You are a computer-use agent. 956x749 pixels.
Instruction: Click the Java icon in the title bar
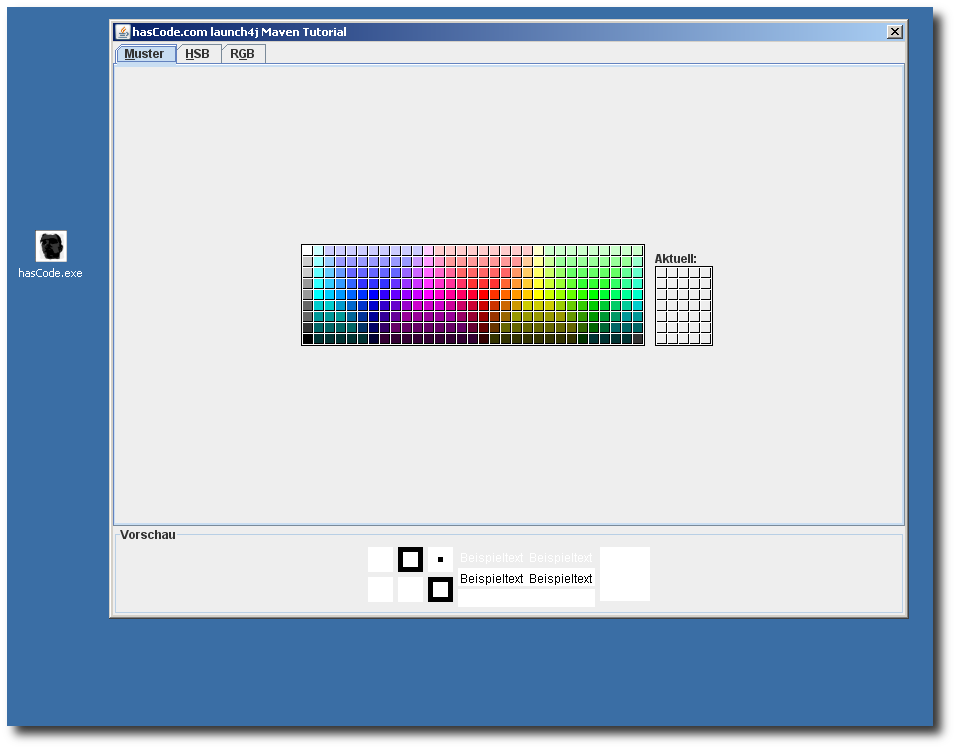[122, 32]
